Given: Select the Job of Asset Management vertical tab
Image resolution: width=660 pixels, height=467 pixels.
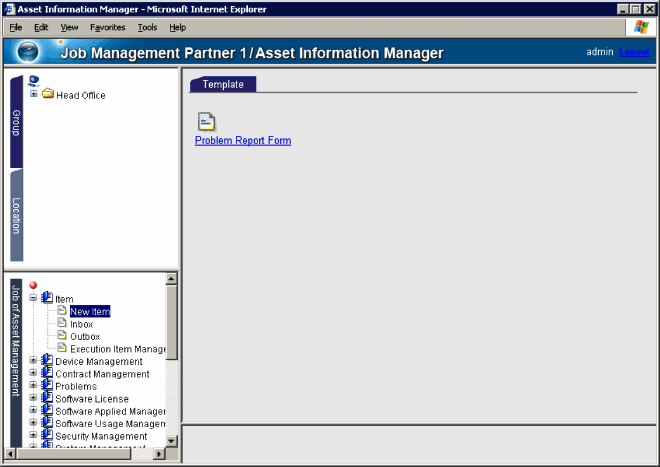Looking at the screenshot, I should [16, 362].
